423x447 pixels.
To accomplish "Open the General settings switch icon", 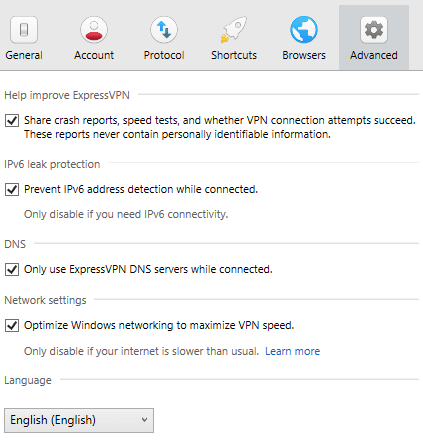I will (x=24, y=30).
